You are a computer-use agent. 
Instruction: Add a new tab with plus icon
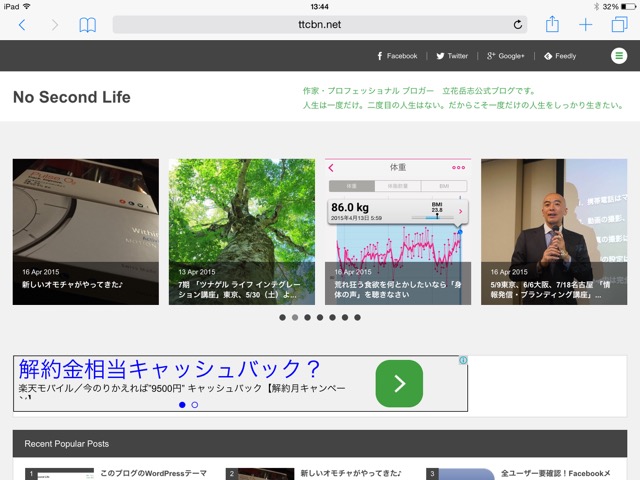tap(586, 25)
